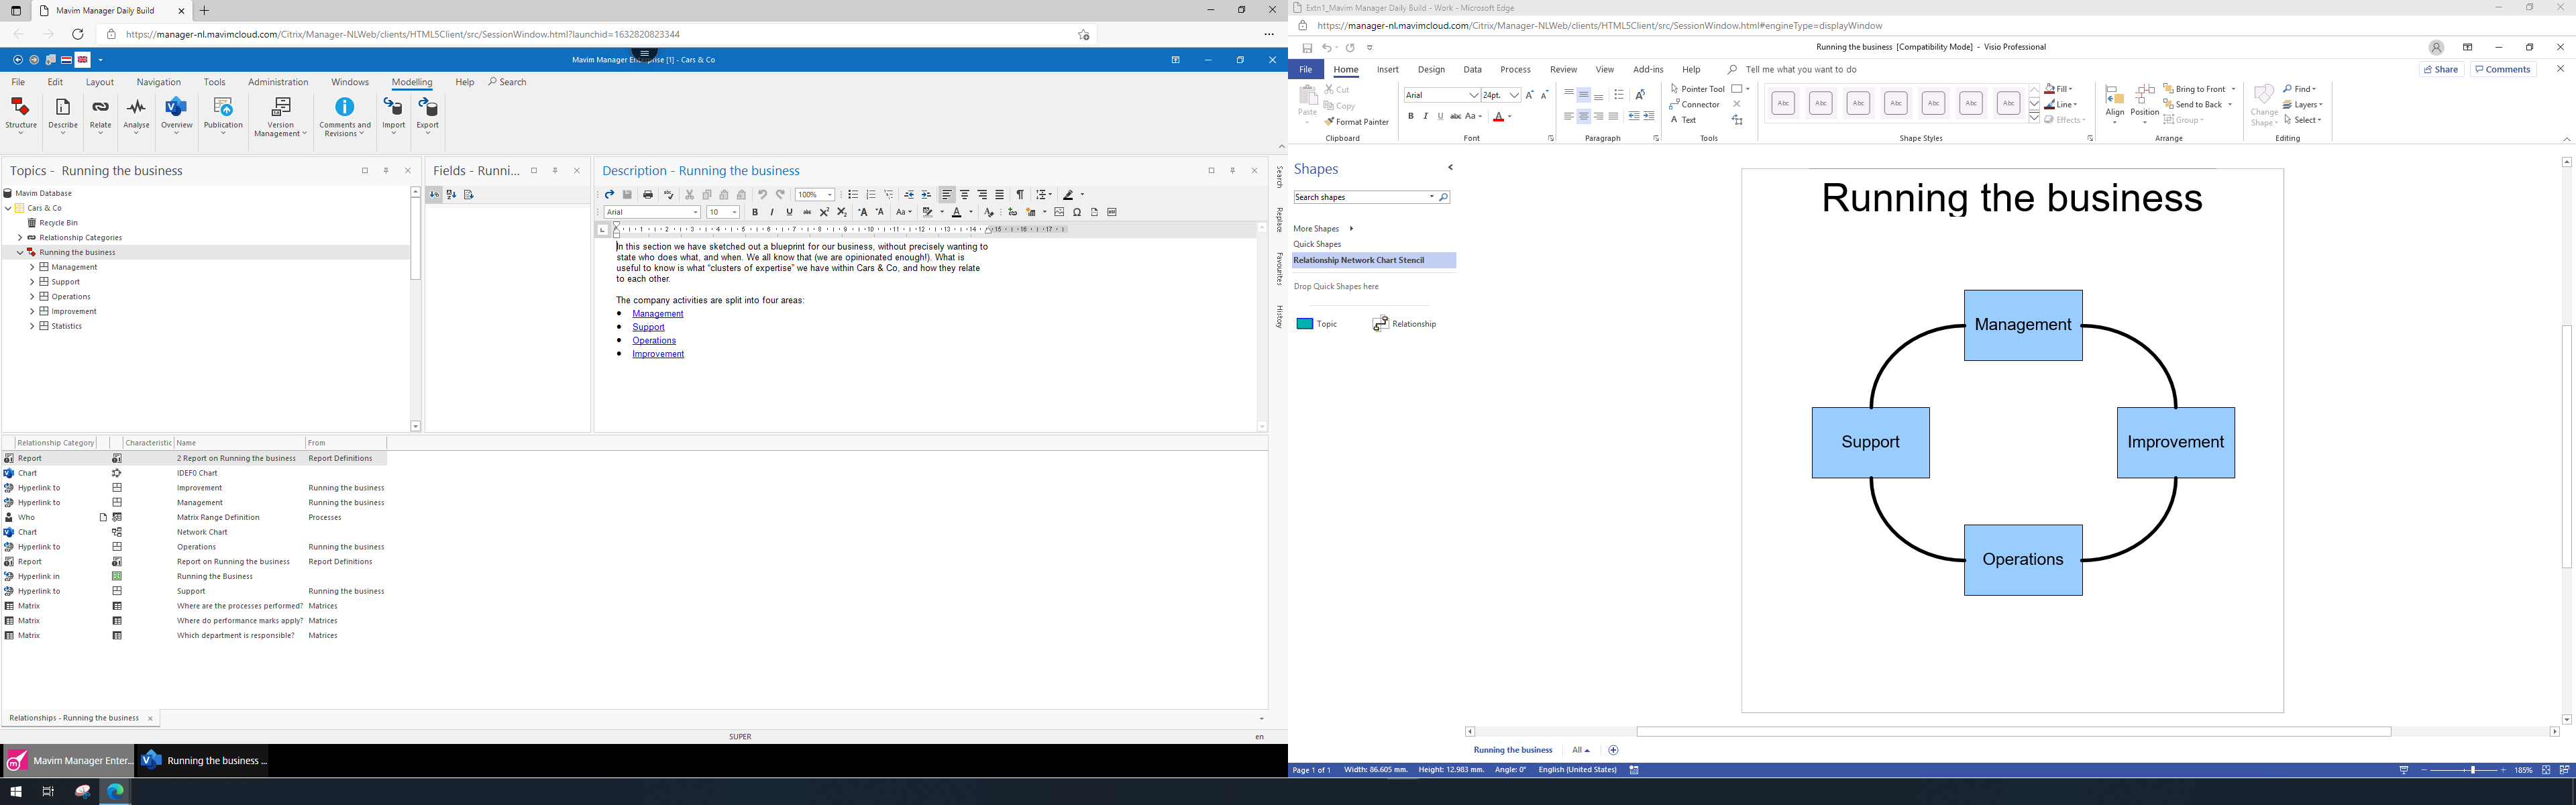The width and height of the screenshot is (2576, 805).
Task: Open the Navigation menu in Mavim
Action: pos(159,82)
